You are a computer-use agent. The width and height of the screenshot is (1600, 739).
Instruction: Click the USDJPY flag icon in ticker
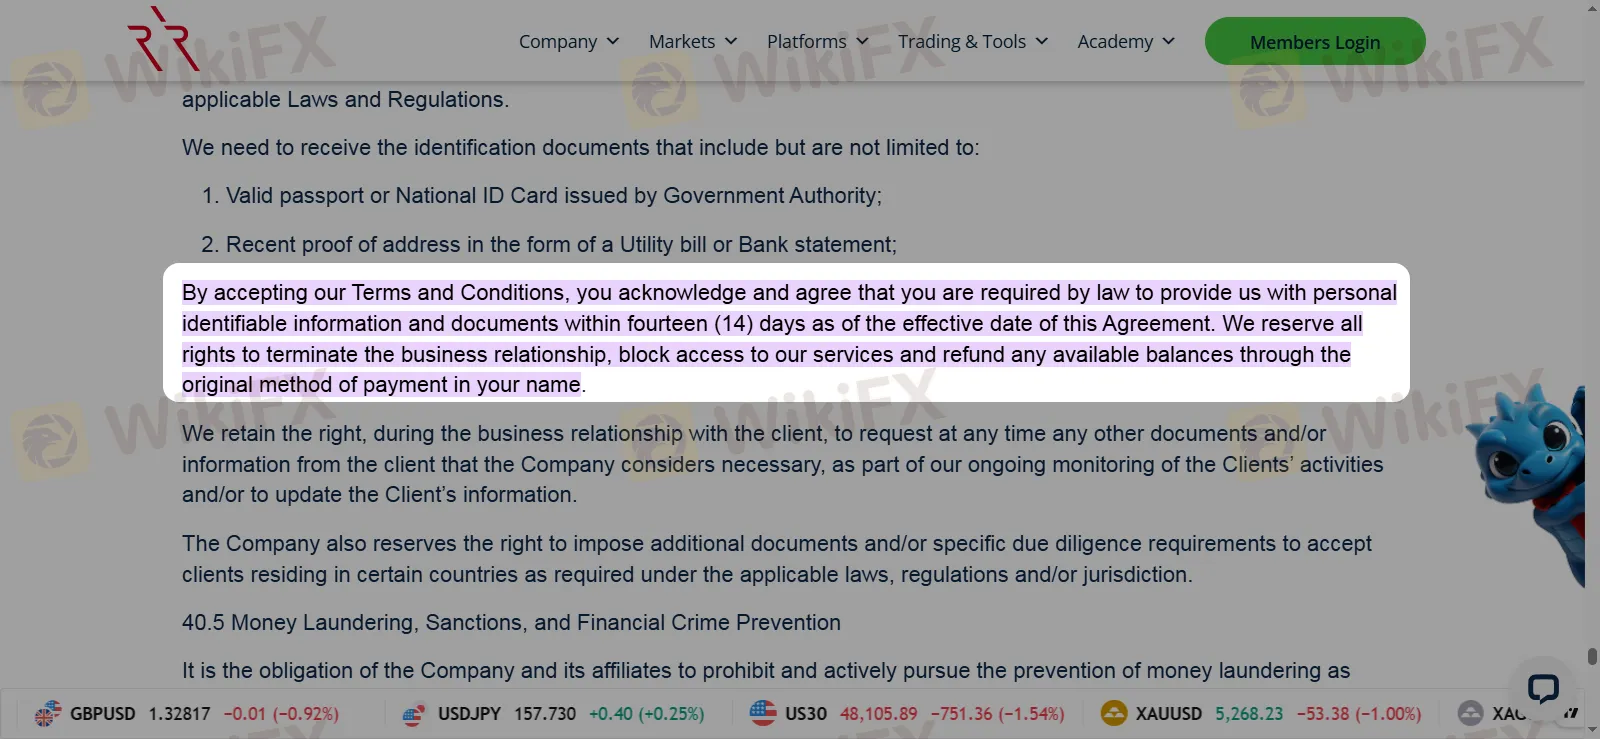pyautogui.click(x=414, y=714)
